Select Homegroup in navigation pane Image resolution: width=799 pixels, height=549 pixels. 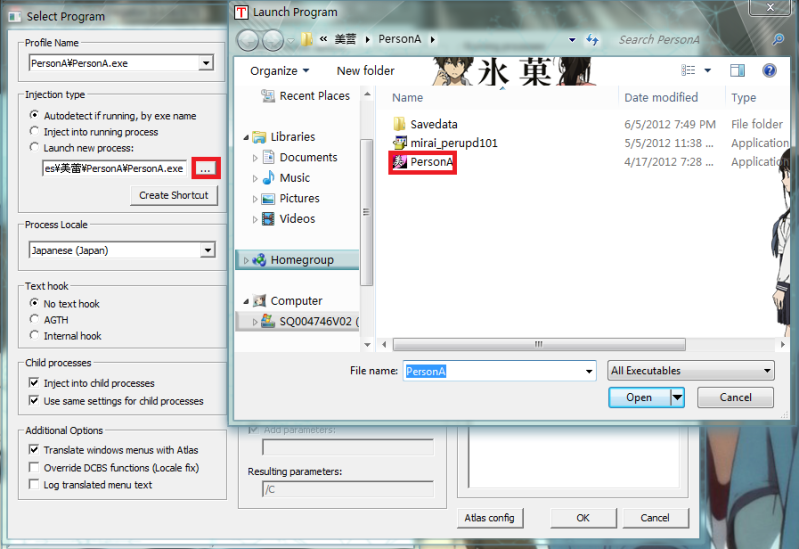301,260
